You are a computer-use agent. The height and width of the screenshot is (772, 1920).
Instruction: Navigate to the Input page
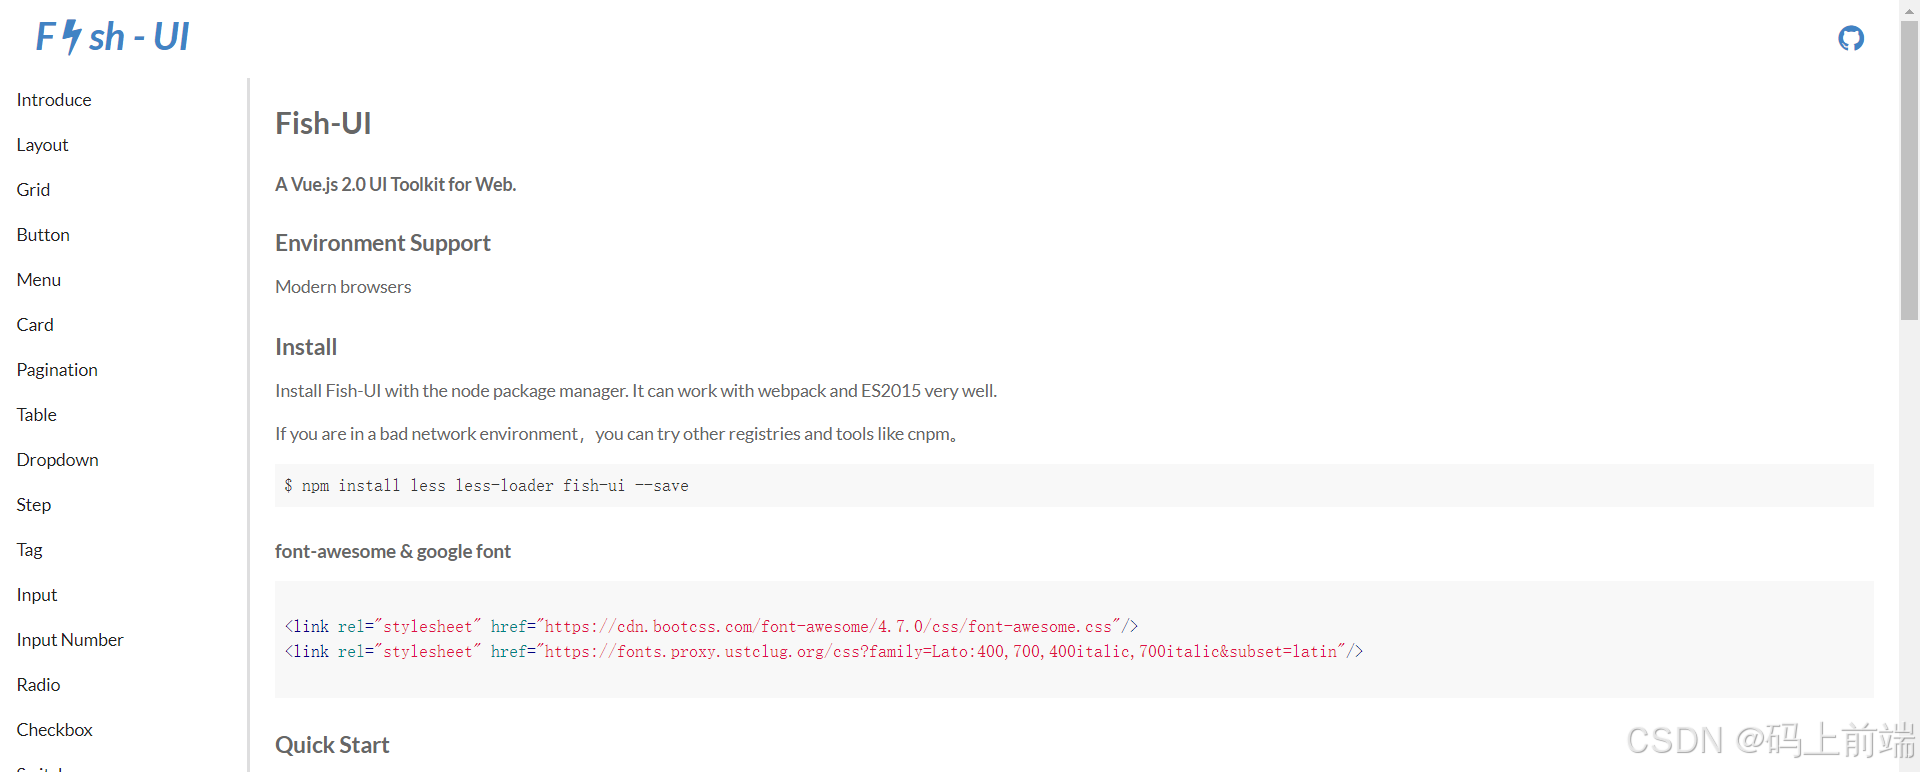pyautogui.click(x=36, y=595)
